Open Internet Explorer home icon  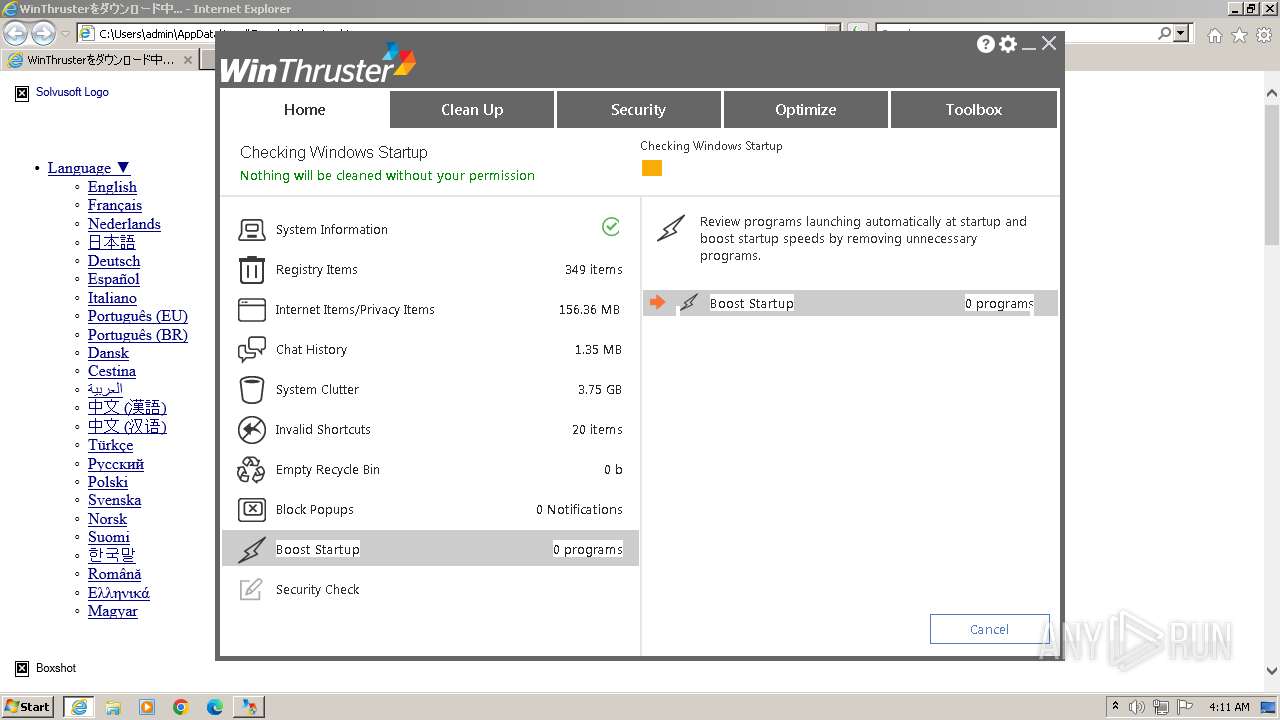tap(1215, 35)
